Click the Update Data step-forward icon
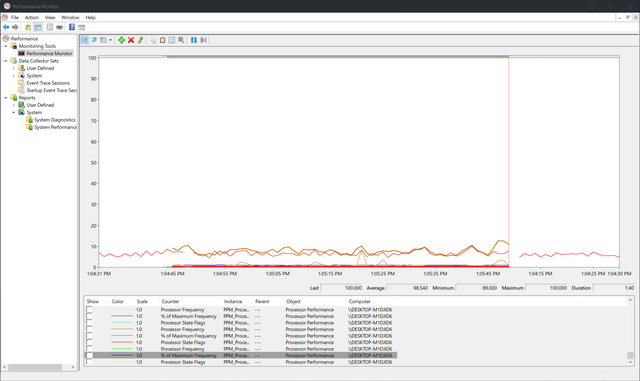The width and height of the screenshot is (640, 381). [x=203, y=40]
